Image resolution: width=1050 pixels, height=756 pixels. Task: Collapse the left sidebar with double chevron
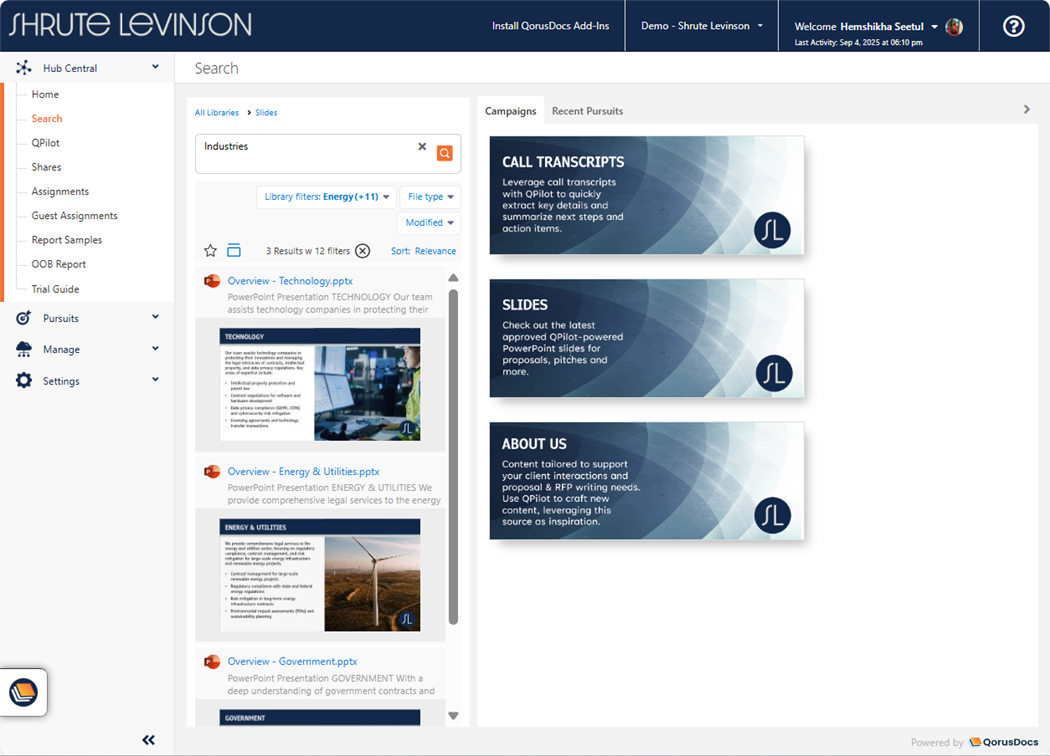point(148,740)
